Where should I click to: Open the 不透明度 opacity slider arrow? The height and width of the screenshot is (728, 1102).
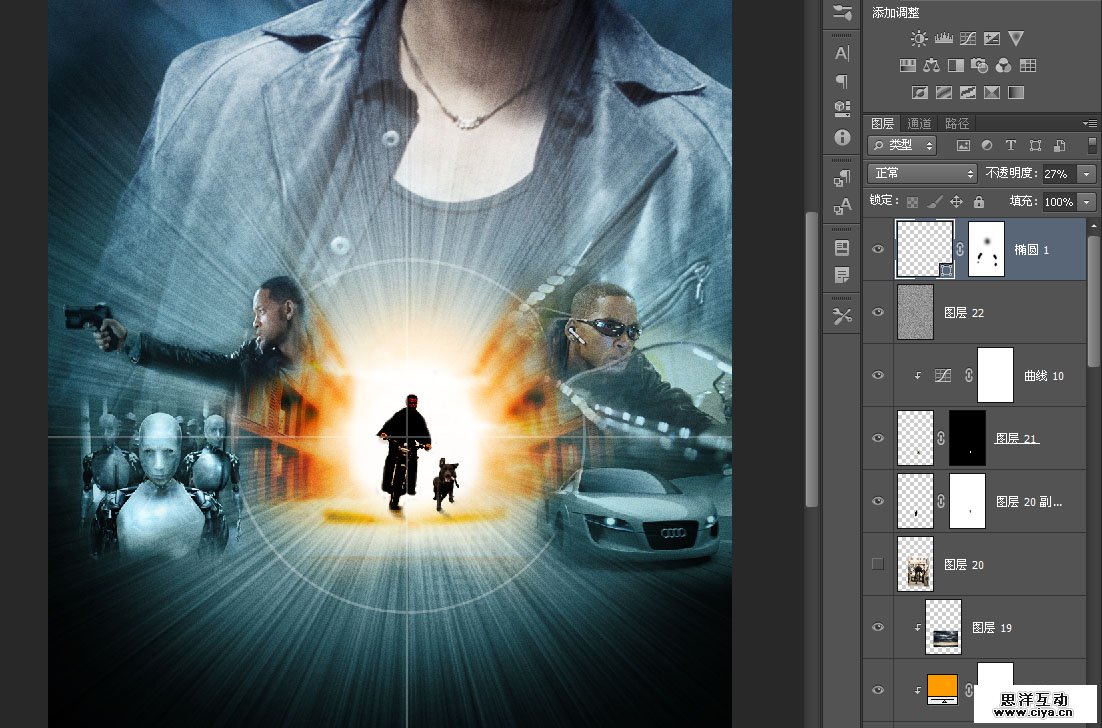tap(1088, 174)
